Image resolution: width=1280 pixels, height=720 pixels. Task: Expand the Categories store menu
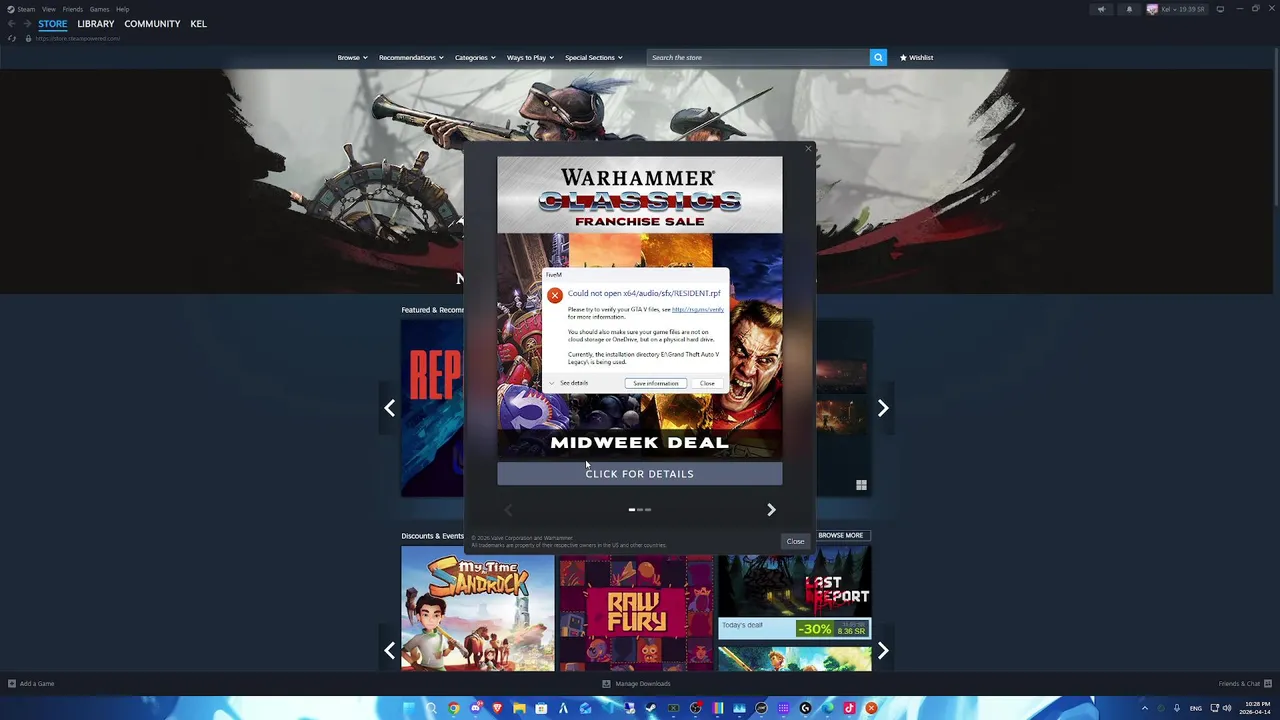click(x=475, y=57)
